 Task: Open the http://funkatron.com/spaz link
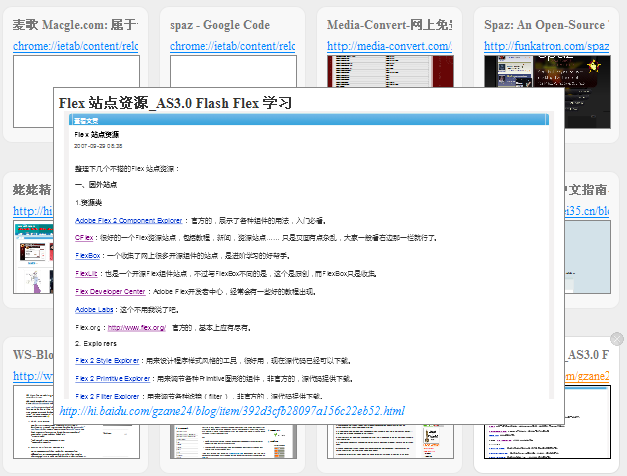click(x=547, y=46)
